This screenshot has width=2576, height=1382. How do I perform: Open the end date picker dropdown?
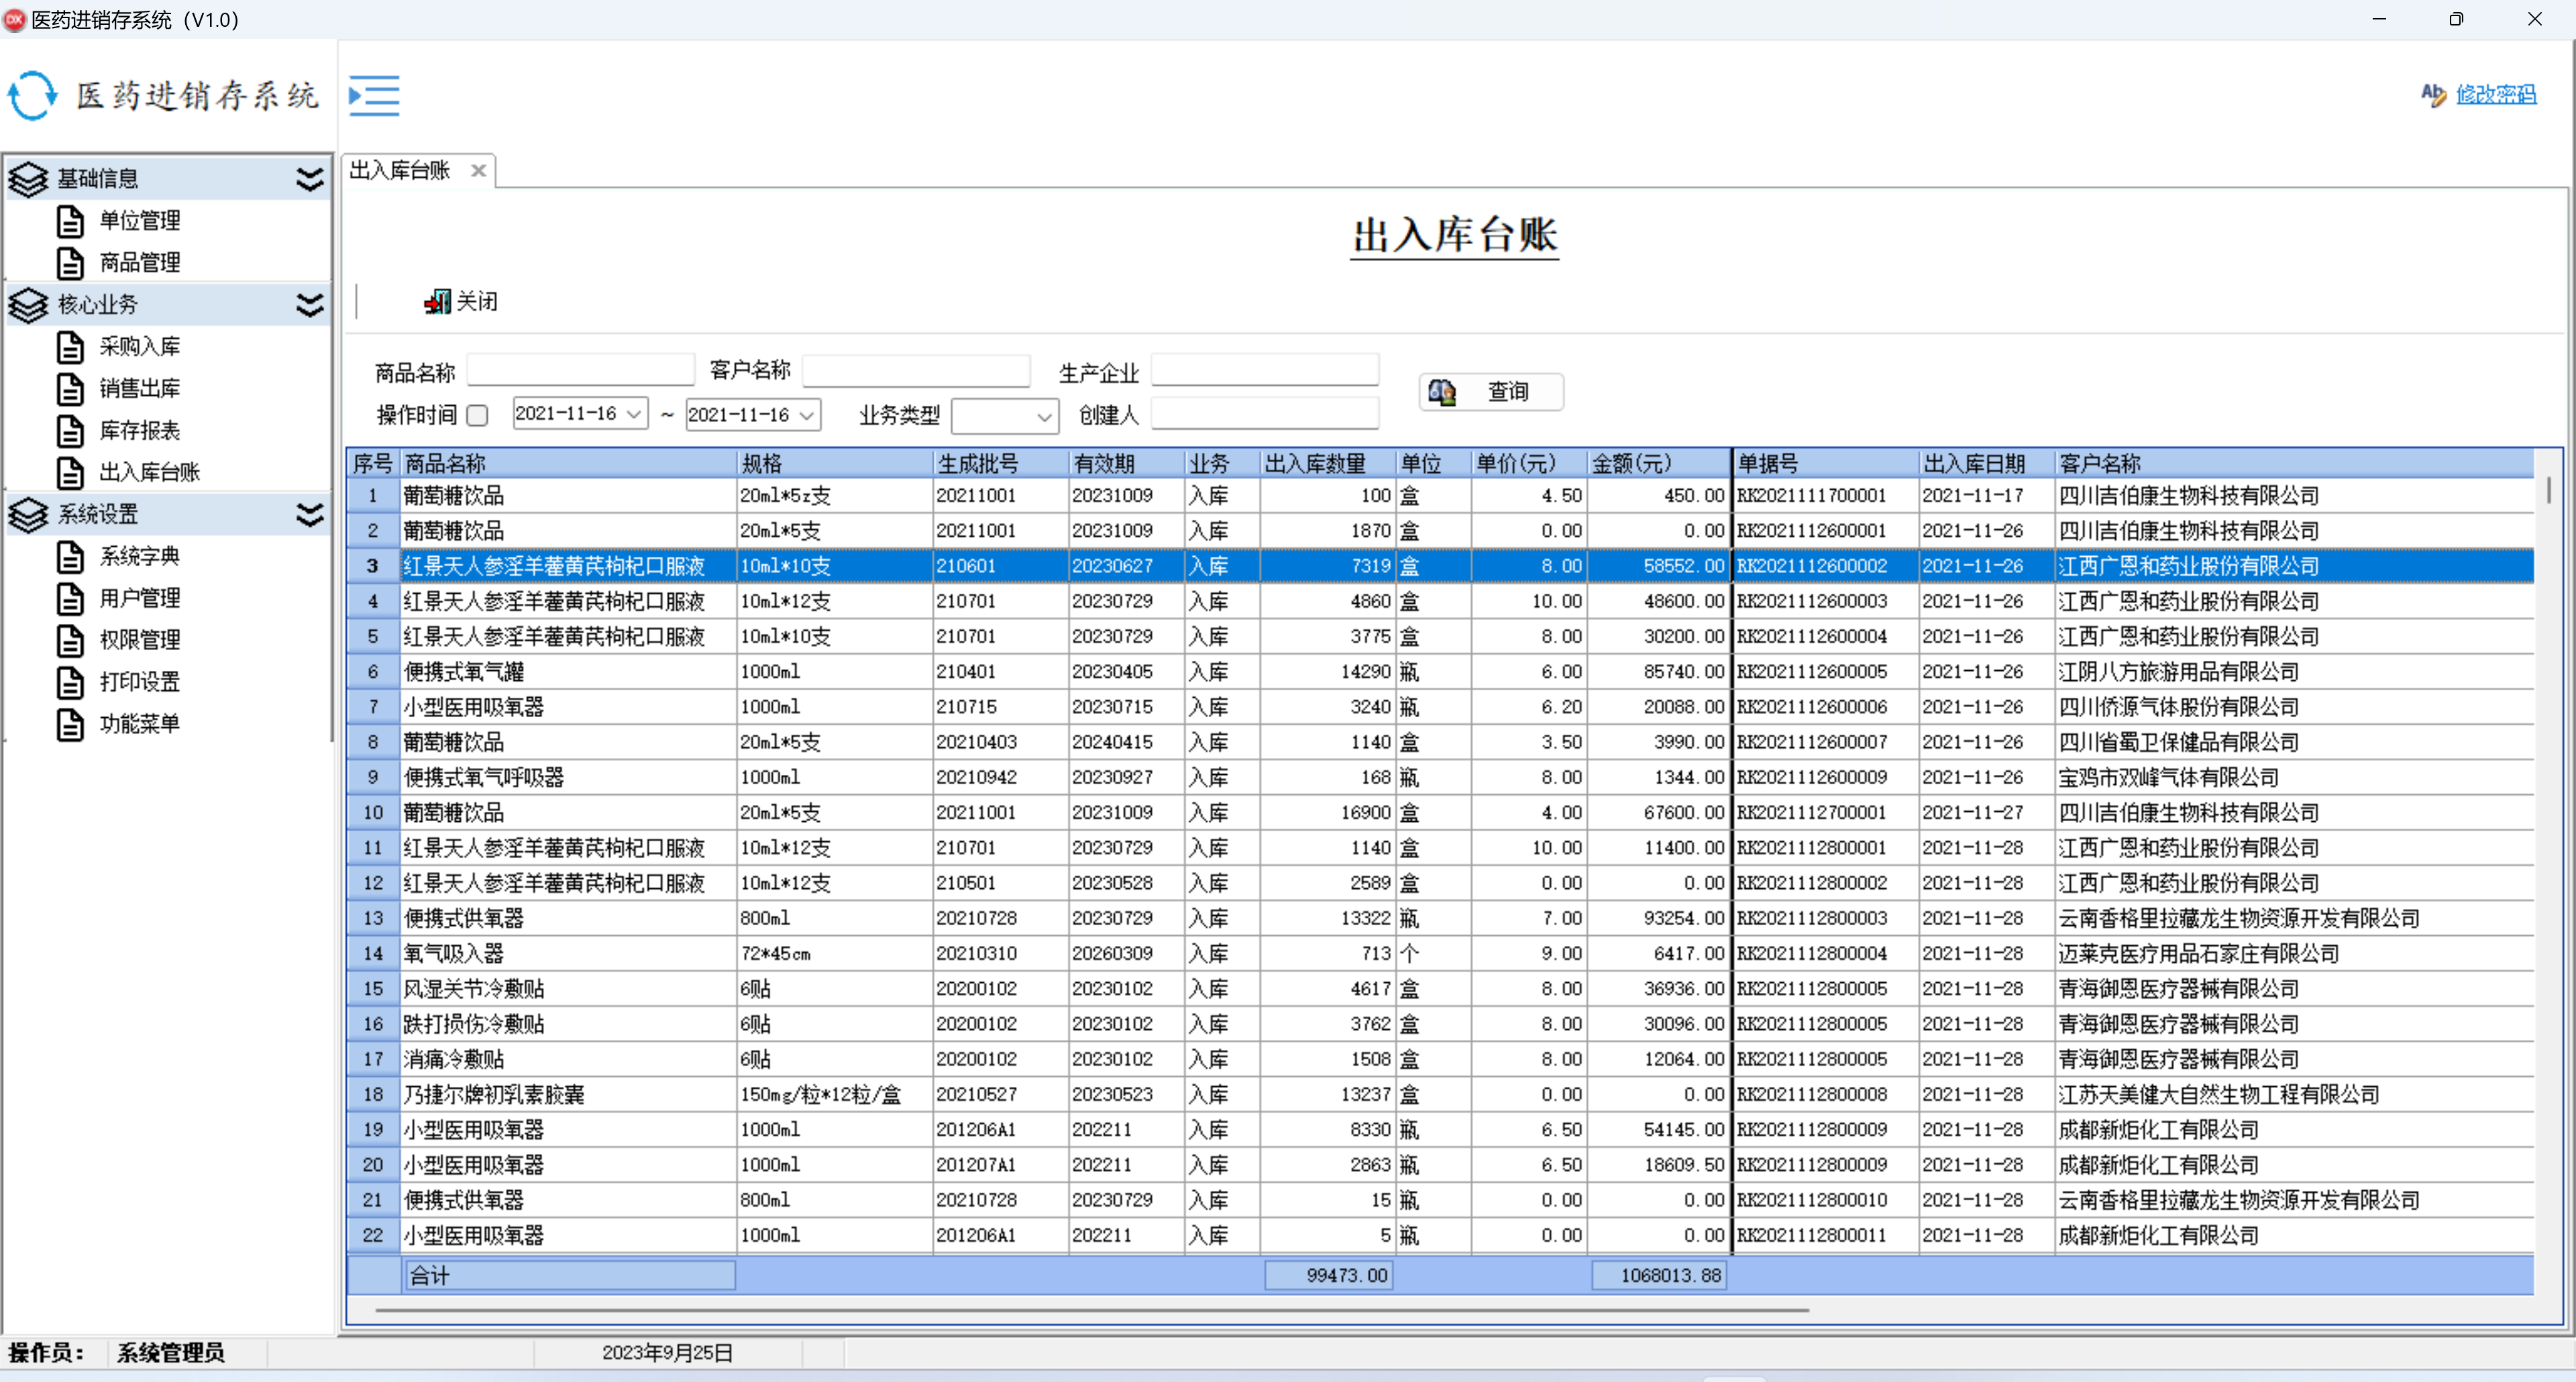tap(807, 415)
